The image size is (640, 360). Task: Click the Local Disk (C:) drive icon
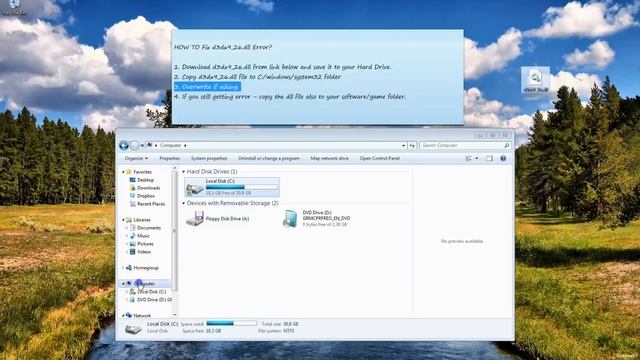[194, 188]
